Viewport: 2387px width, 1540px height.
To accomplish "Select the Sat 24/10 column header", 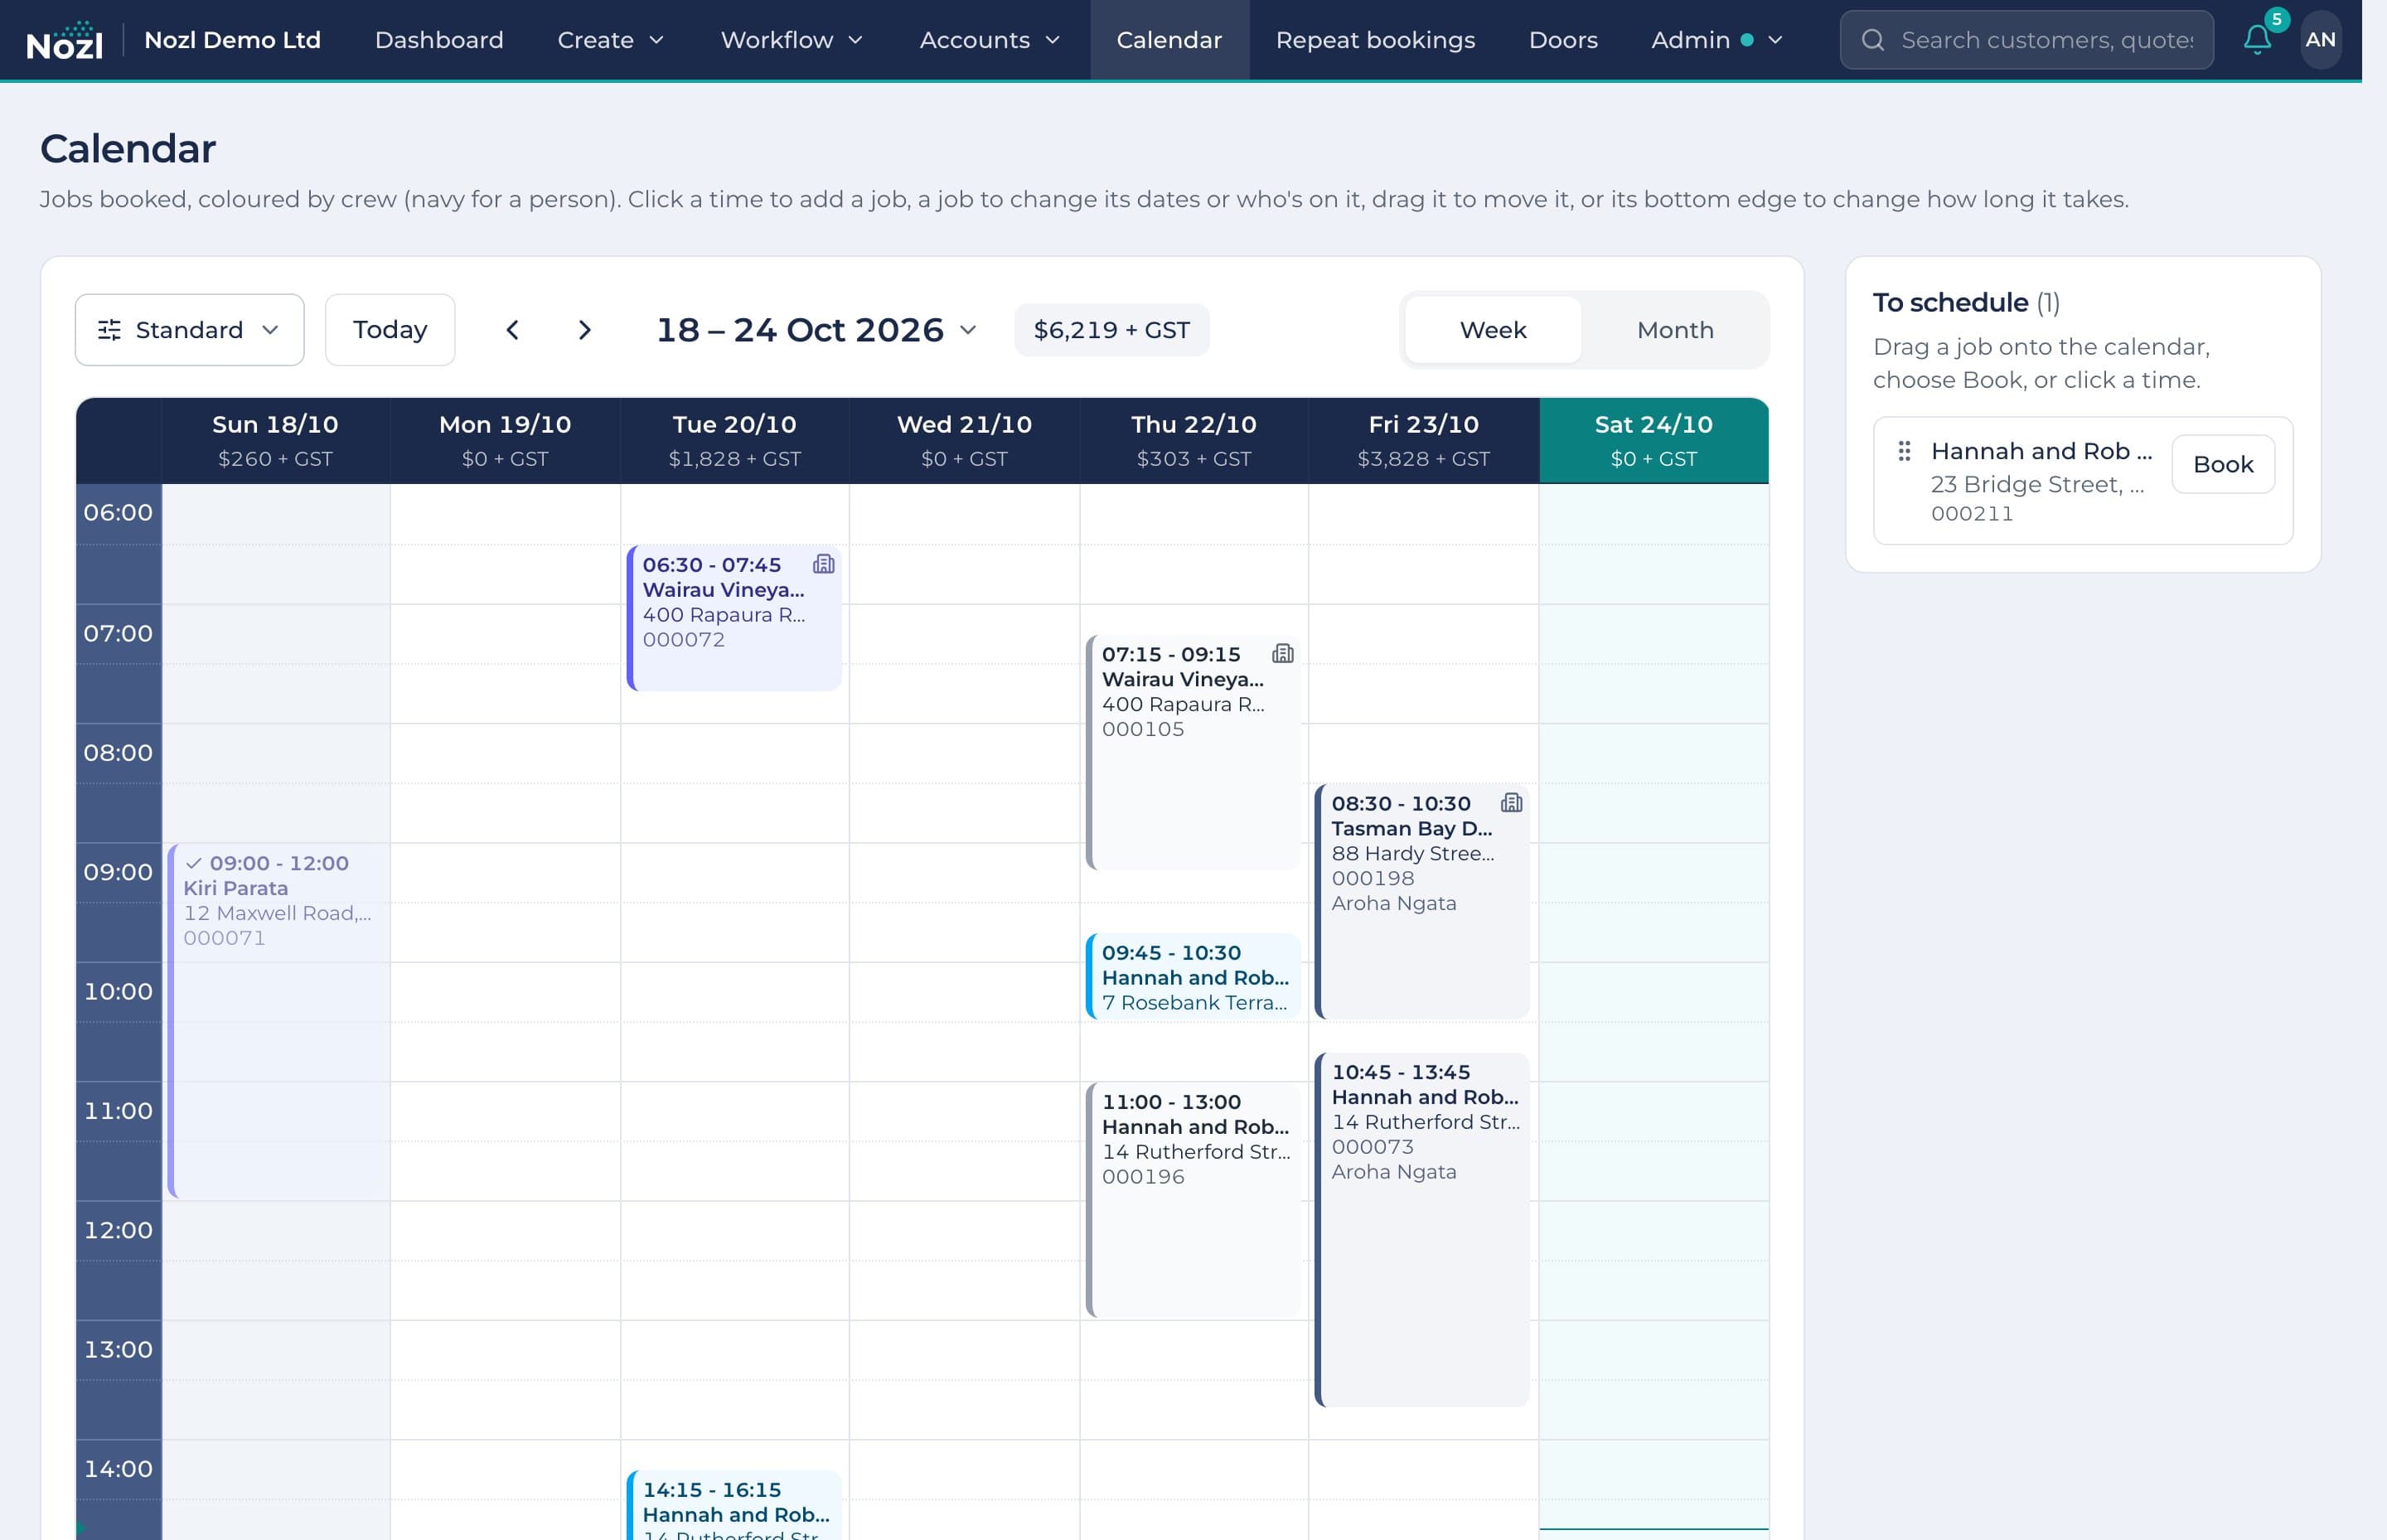I will point(1653,440).
